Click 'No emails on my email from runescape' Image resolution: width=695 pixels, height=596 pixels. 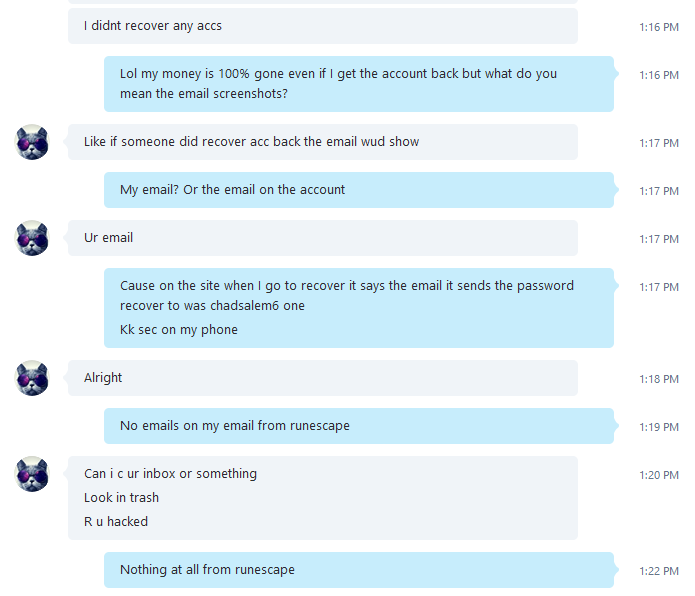(359, 426)
